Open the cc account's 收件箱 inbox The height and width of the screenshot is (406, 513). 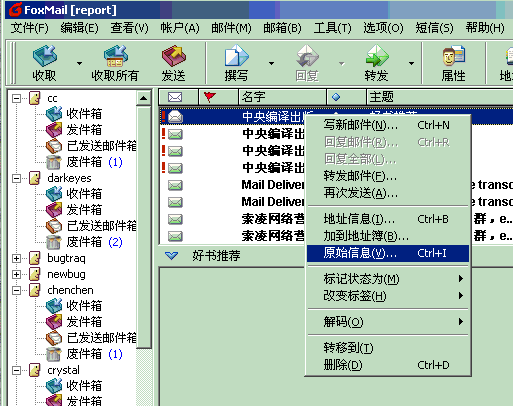tap(84, 114)
